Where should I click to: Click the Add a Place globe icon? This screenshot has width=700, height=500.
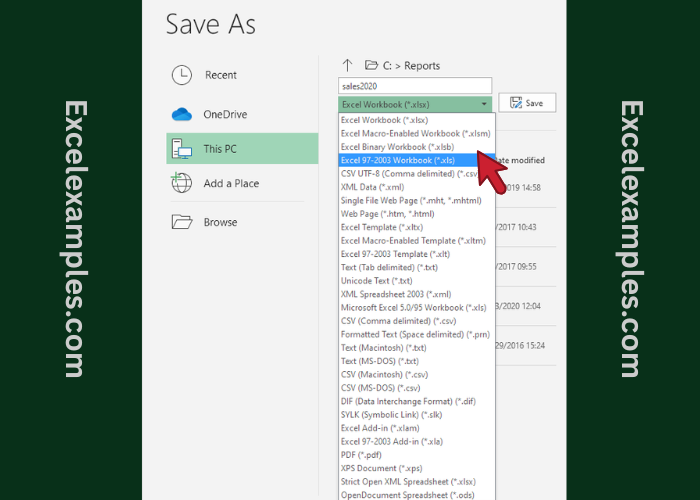(x=182, y=183)
